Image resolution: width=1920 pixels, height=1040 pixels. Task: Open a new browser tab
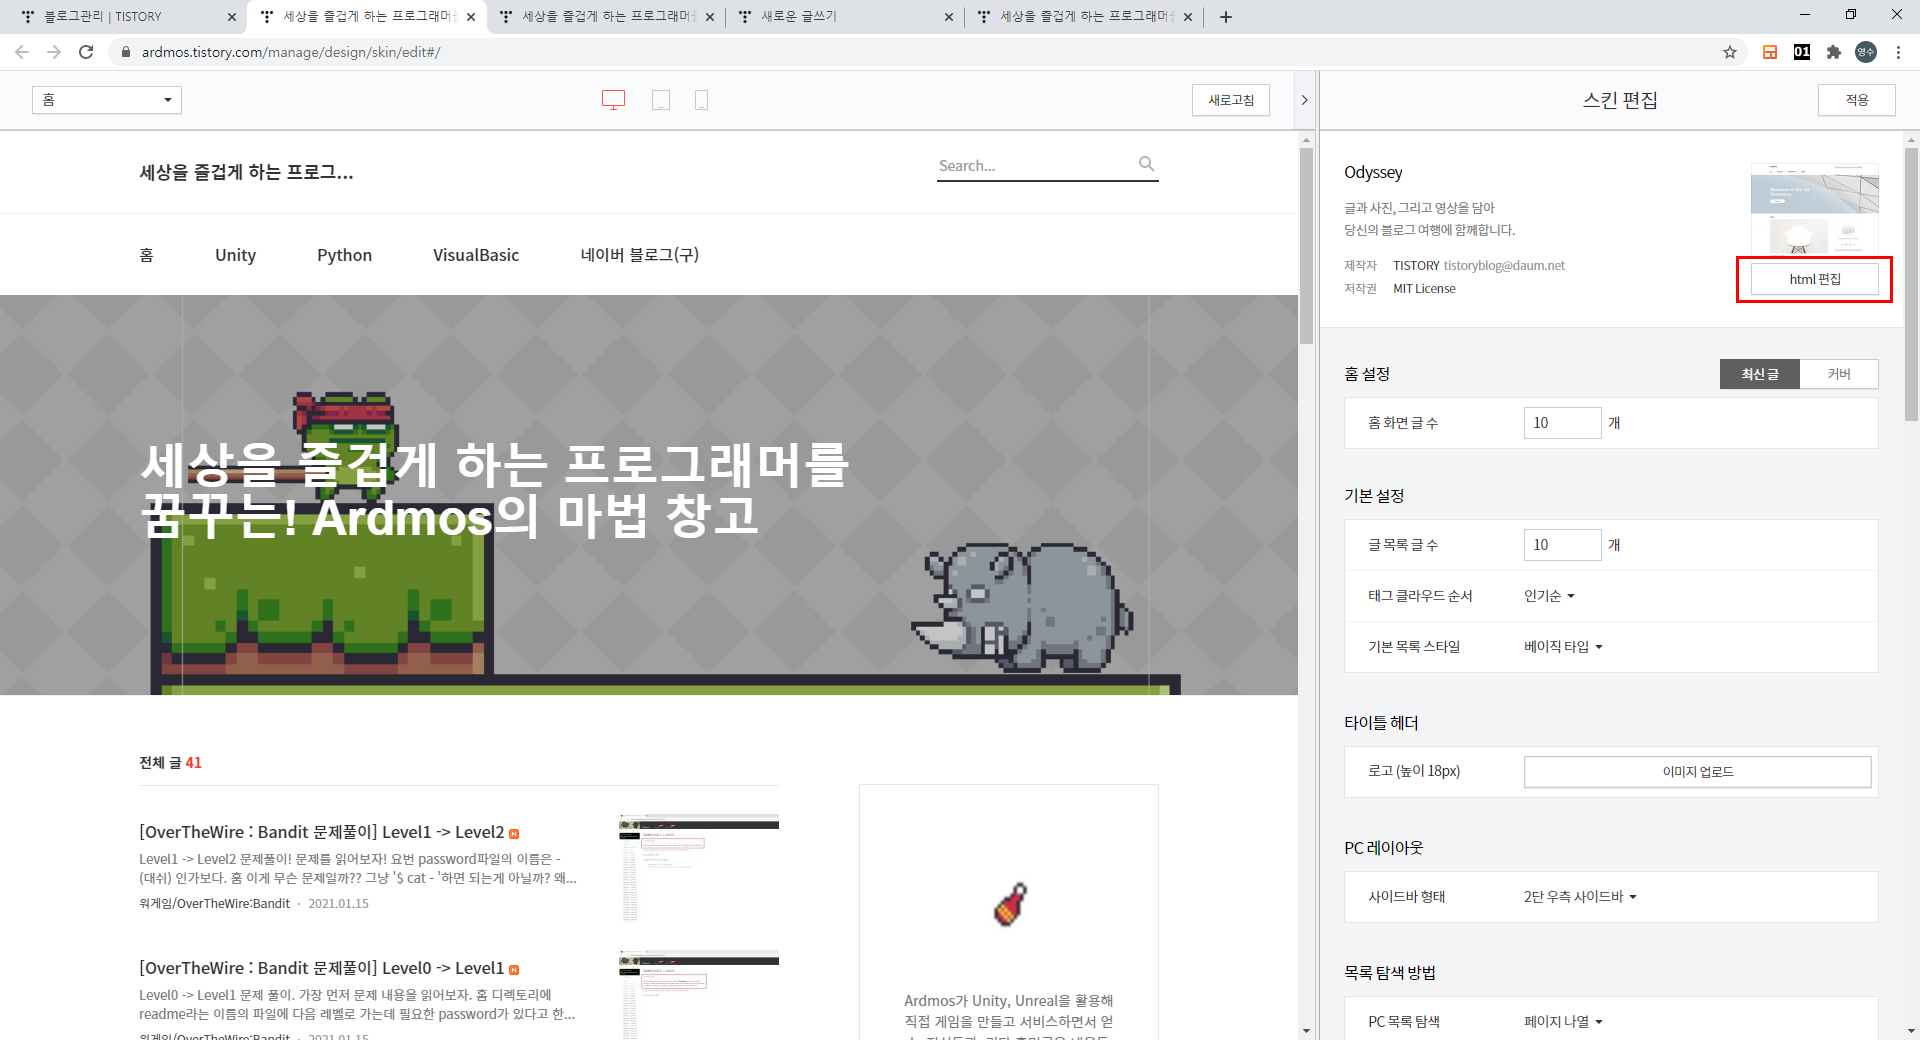[x=1226, y=17]
